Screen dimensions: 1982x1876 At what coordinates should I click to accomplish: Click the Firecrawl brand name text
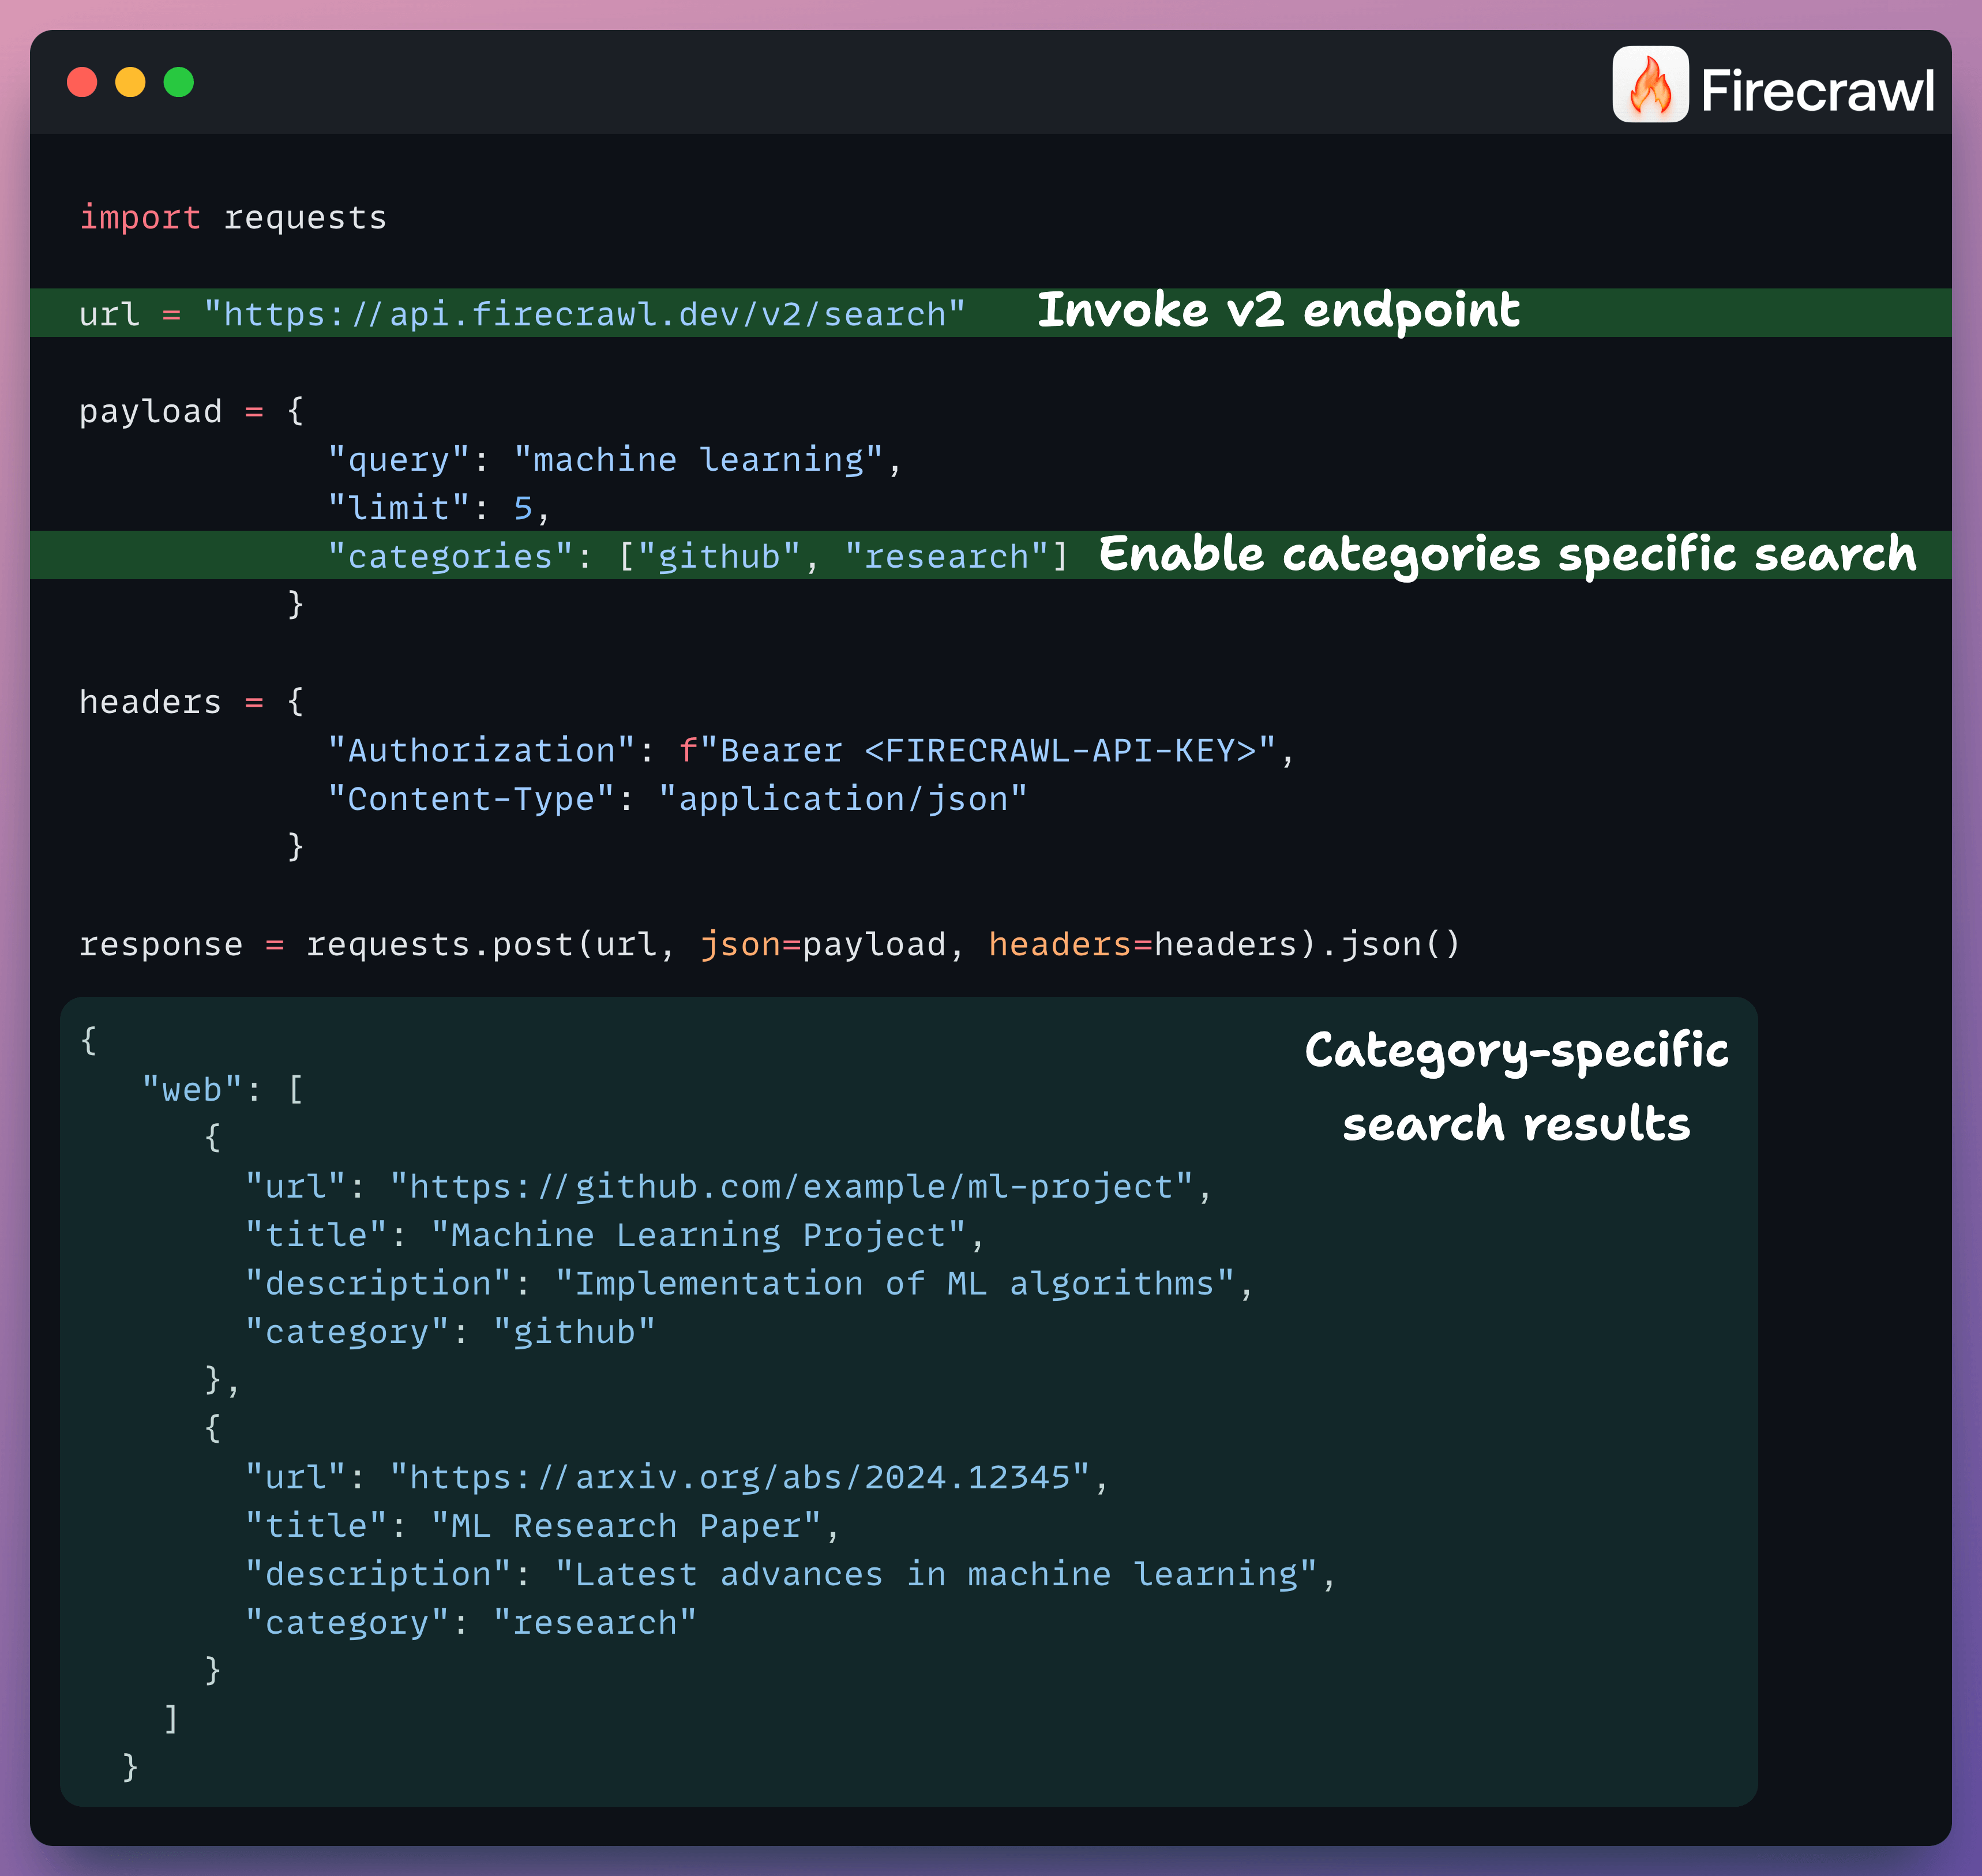1817,90
